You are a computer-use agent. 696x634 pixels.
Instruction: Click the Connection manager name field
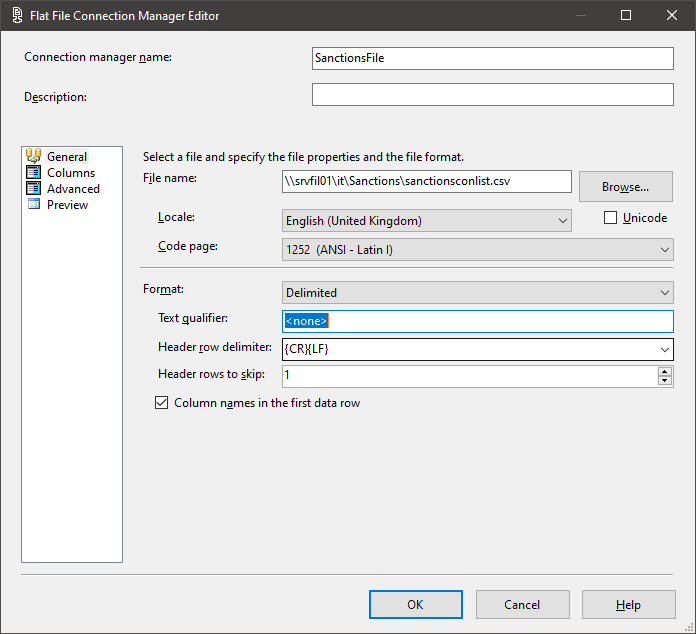pyautogui.click(x=492, y=58)
